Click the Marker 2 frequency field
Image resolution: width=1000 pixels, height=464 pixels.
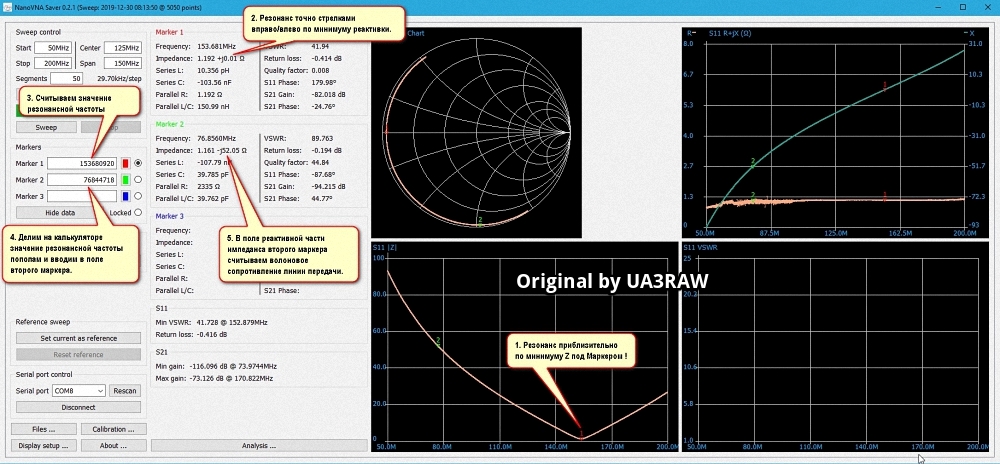pos(82,180)
